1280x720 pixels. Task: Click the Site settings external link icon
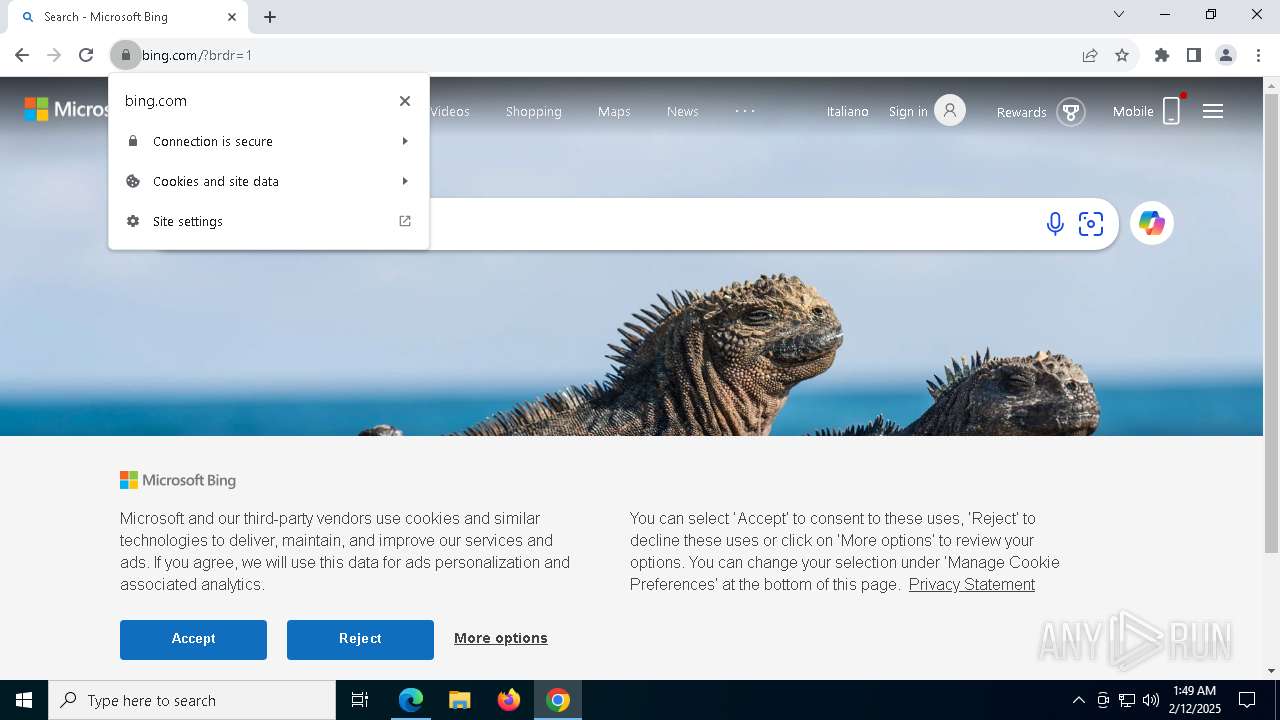(405, 221)
